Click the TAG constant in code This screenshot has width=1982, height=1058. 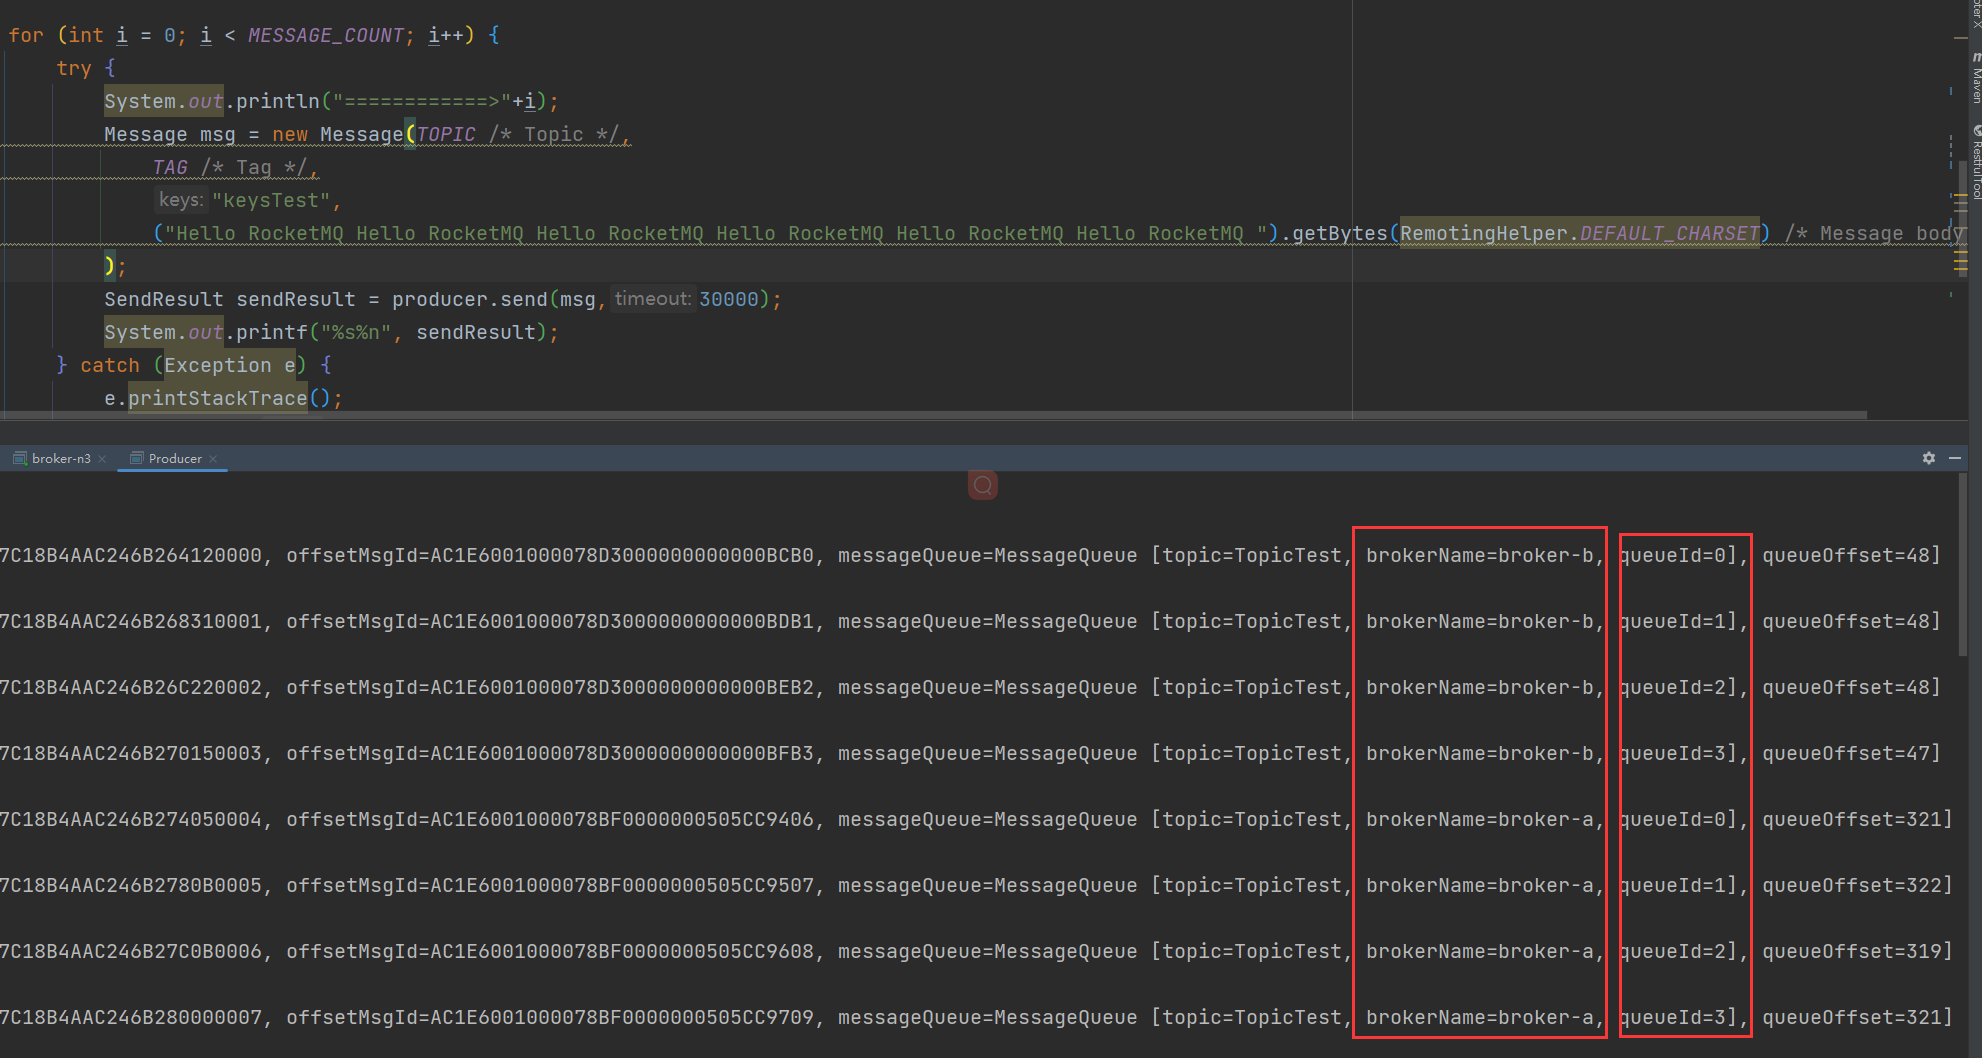170,167
